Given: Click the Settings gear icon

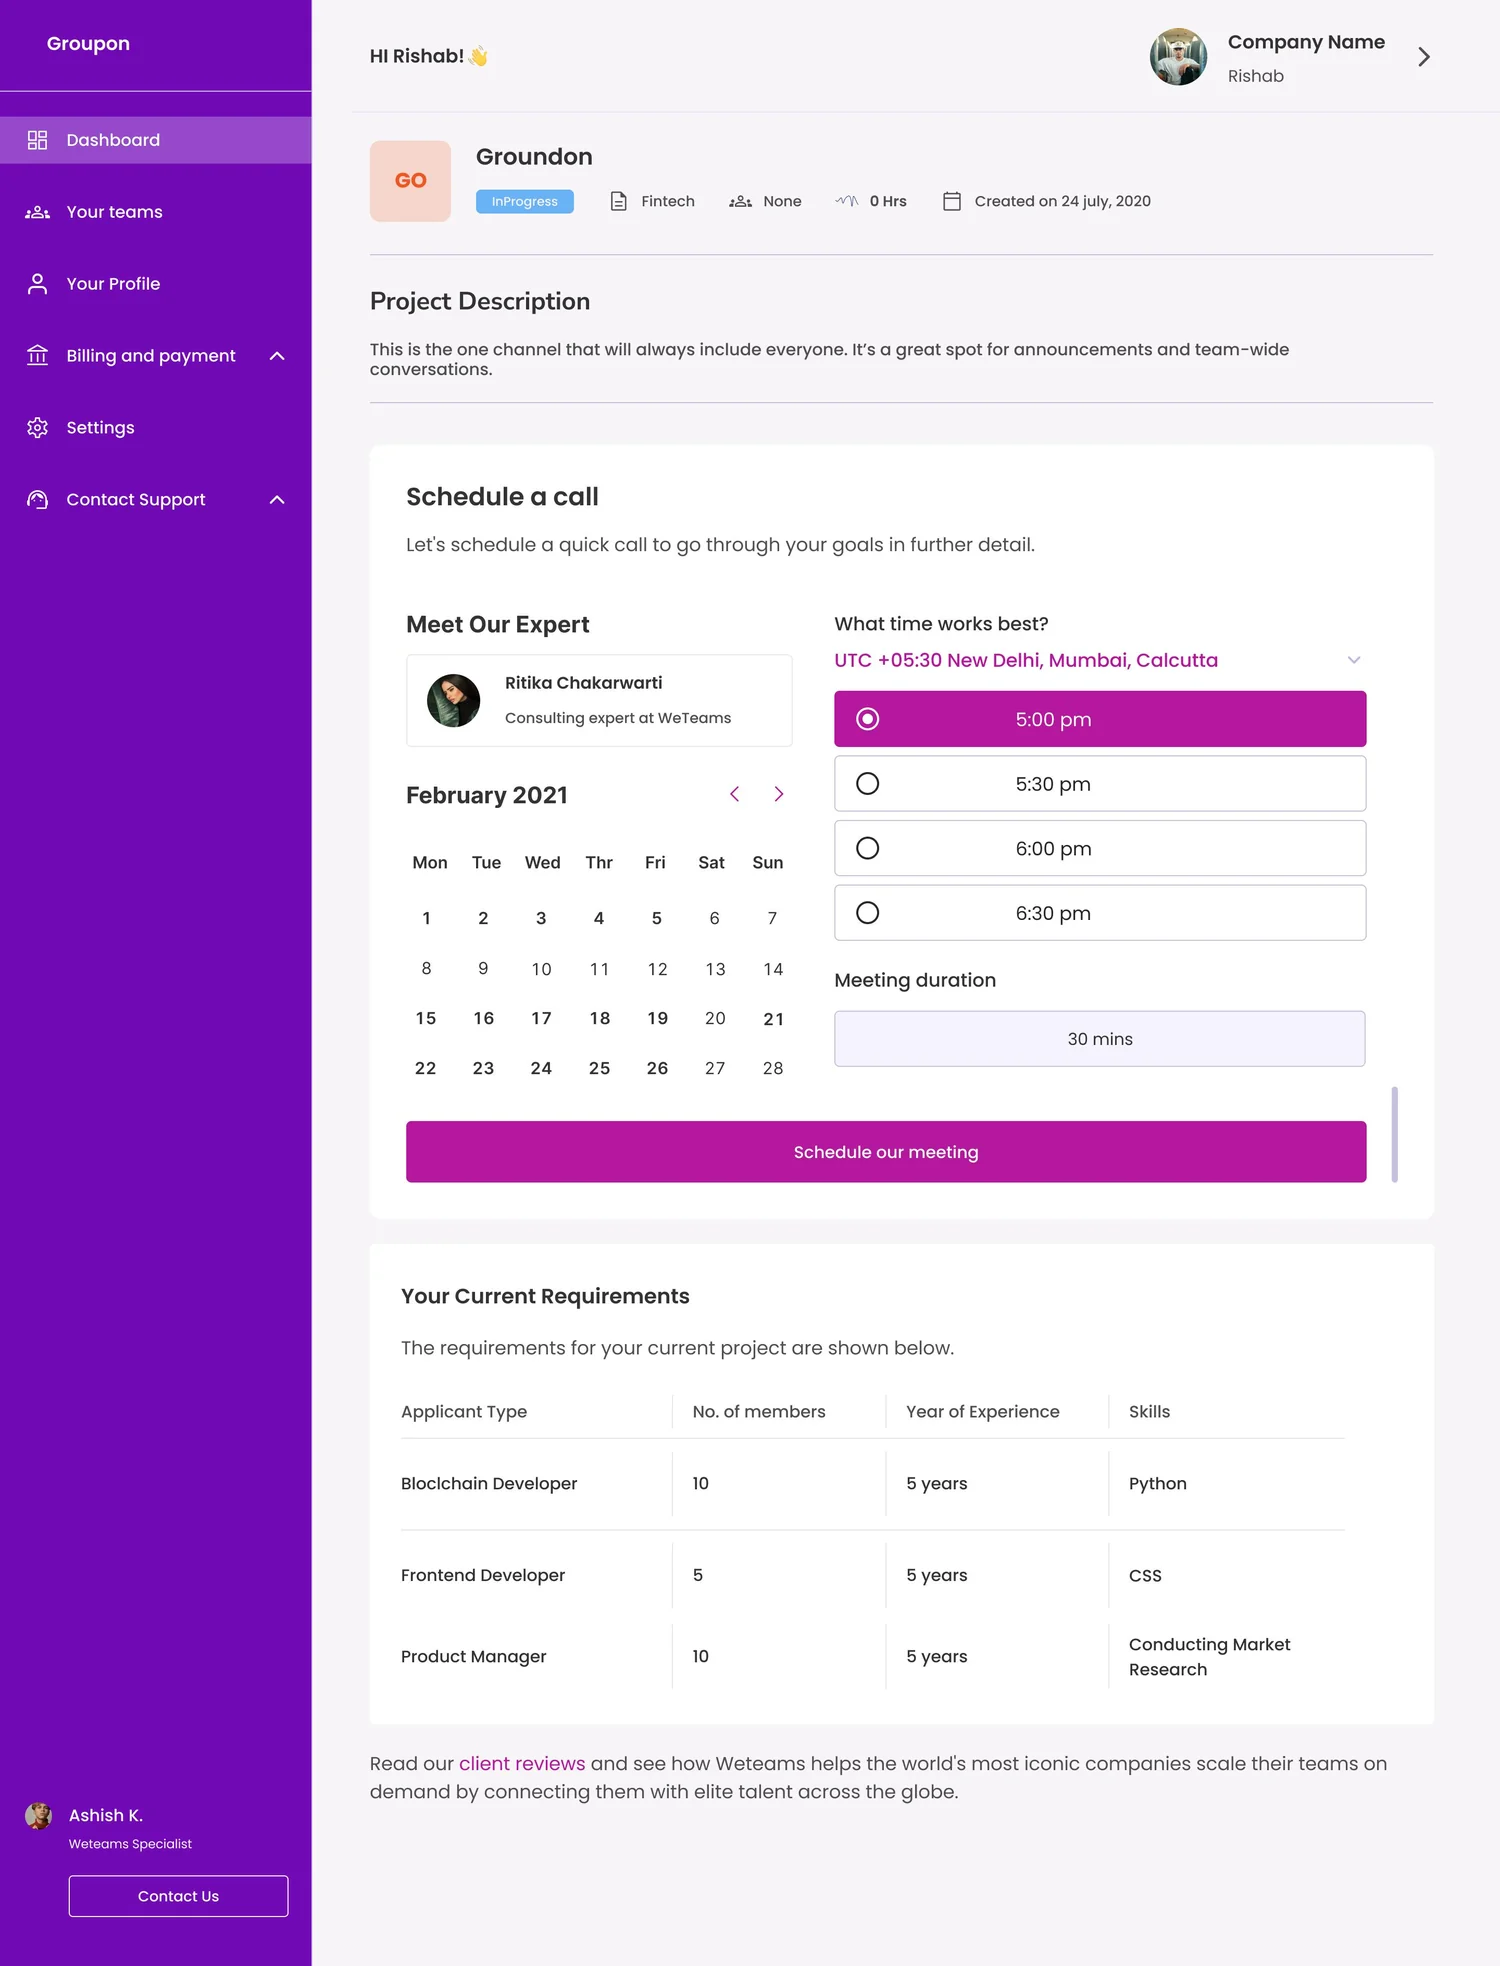Looking at the screenshot, I should pos(38,428).
